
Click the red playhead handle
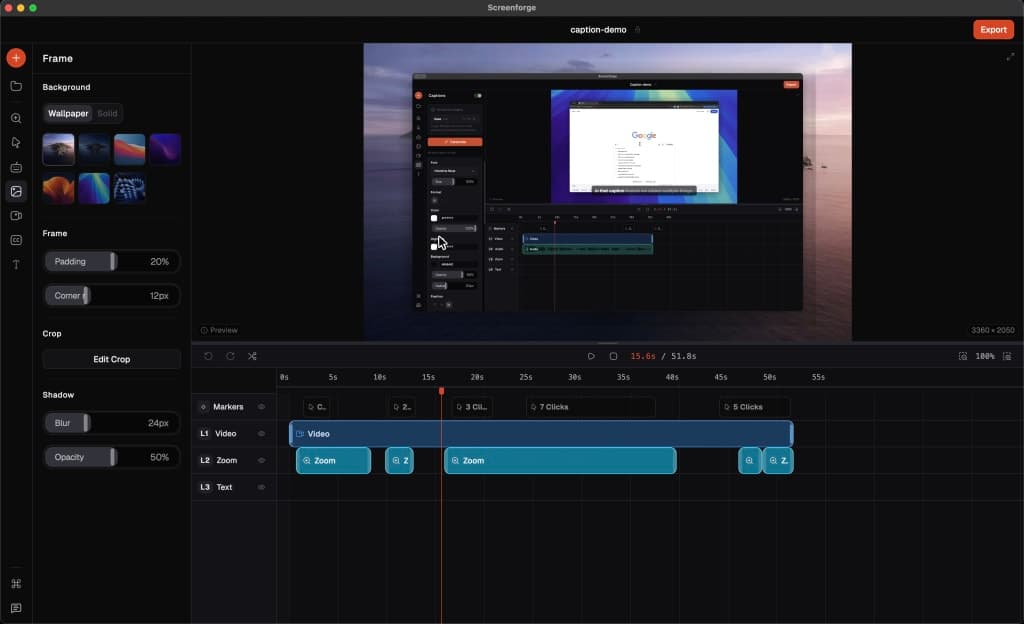coord(441,390)
